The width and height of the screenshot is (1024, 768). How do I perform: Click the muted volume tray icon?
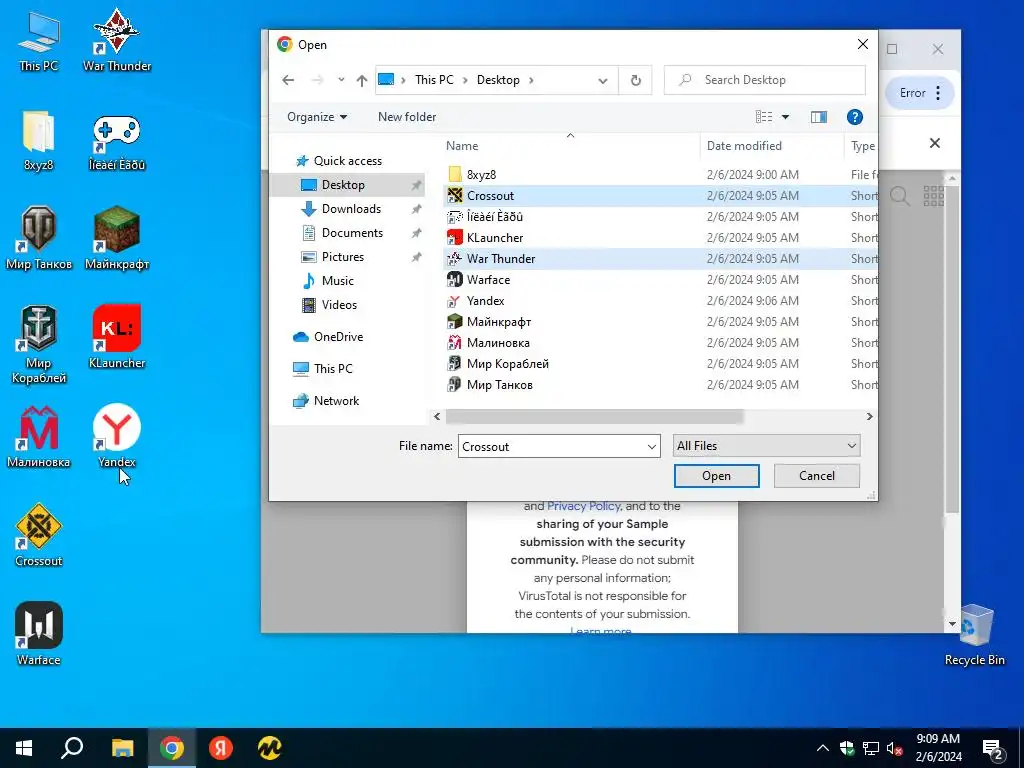click(x=895, y=748)
